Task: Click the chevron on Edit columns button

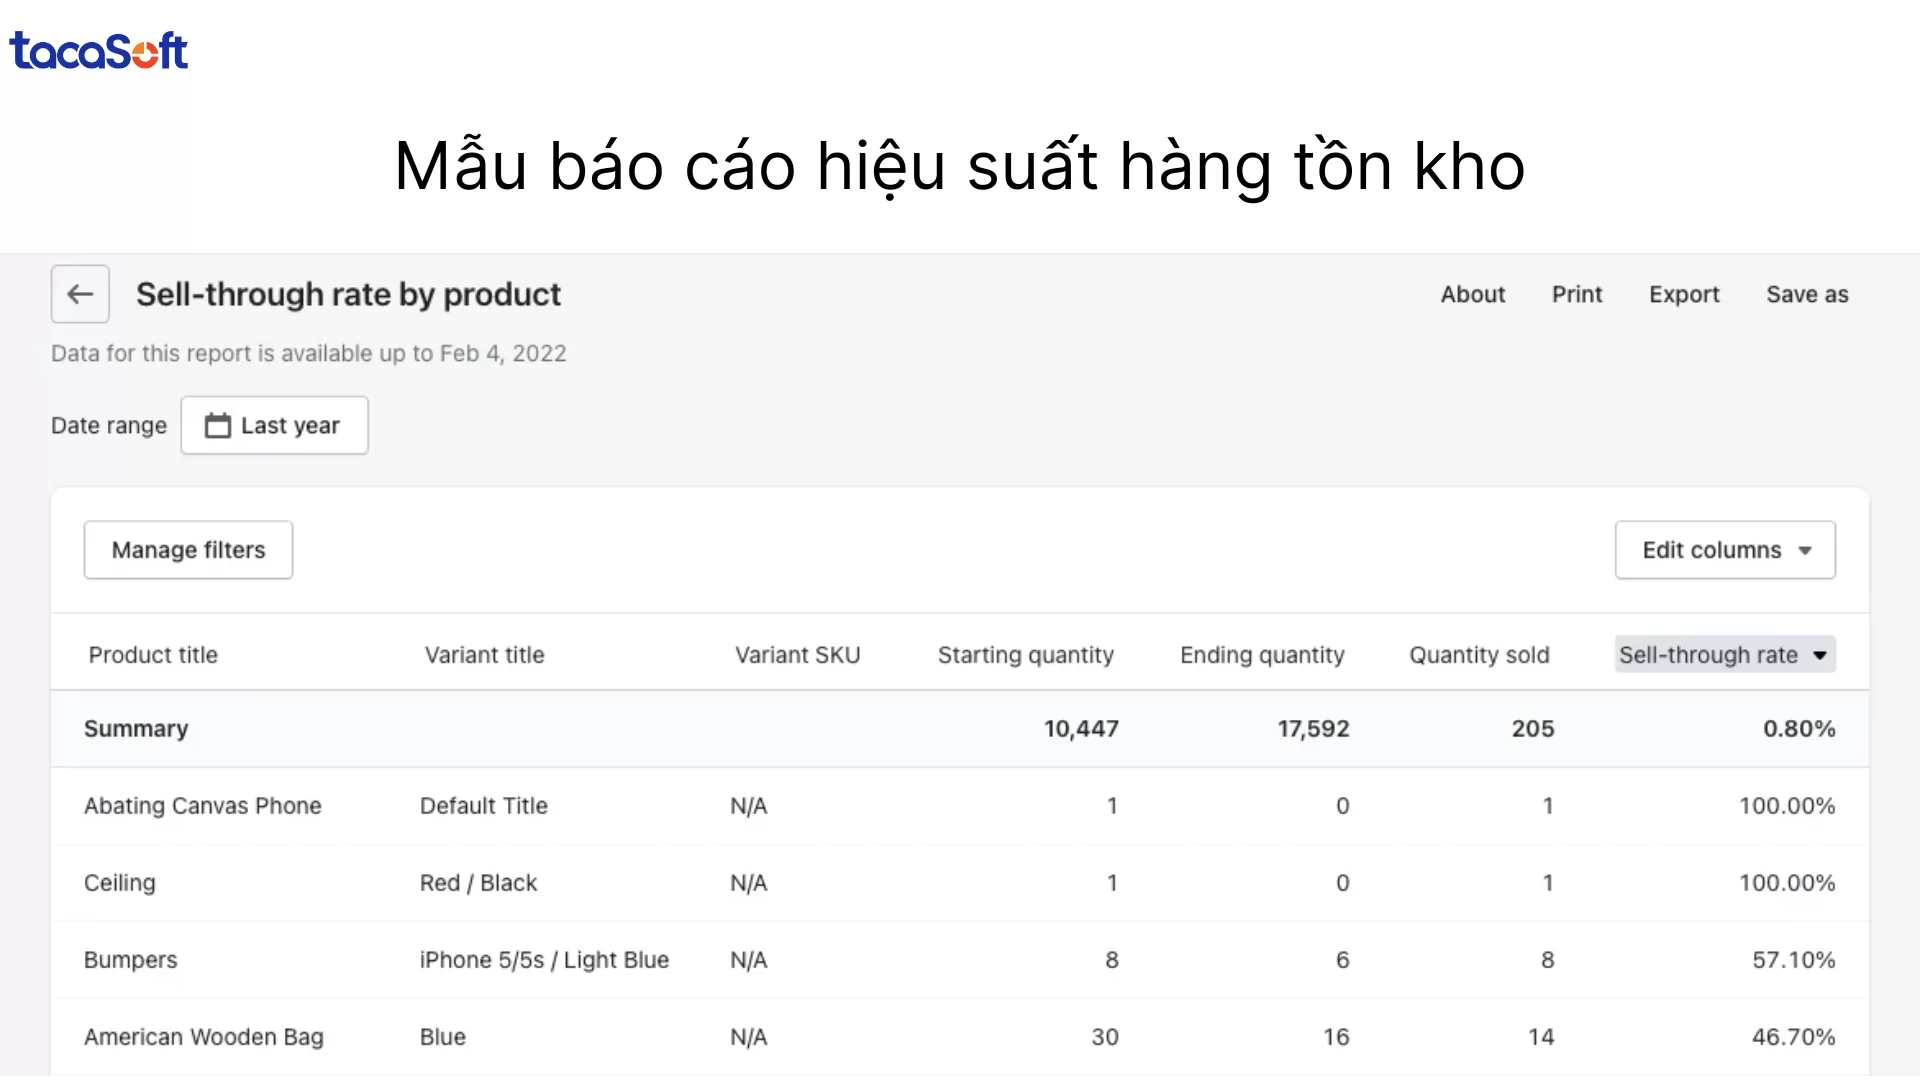Action: point(1806,550)
